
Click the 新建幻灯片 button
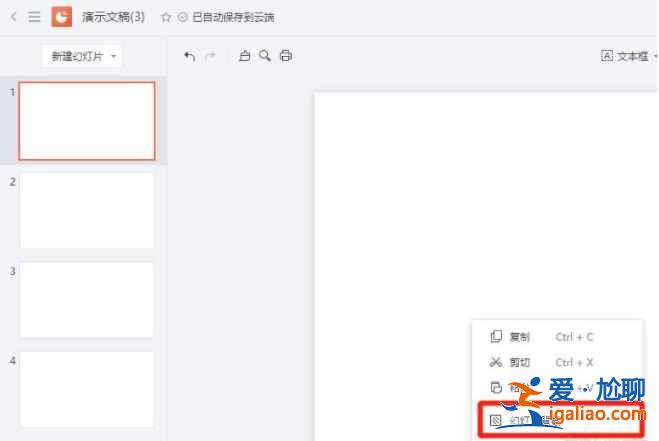(x=78, y=57)
